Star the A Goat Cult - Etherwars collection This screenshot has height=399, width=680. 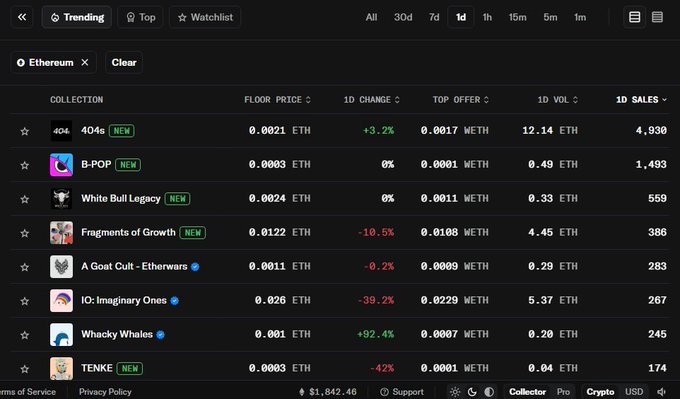click(25, 267)
